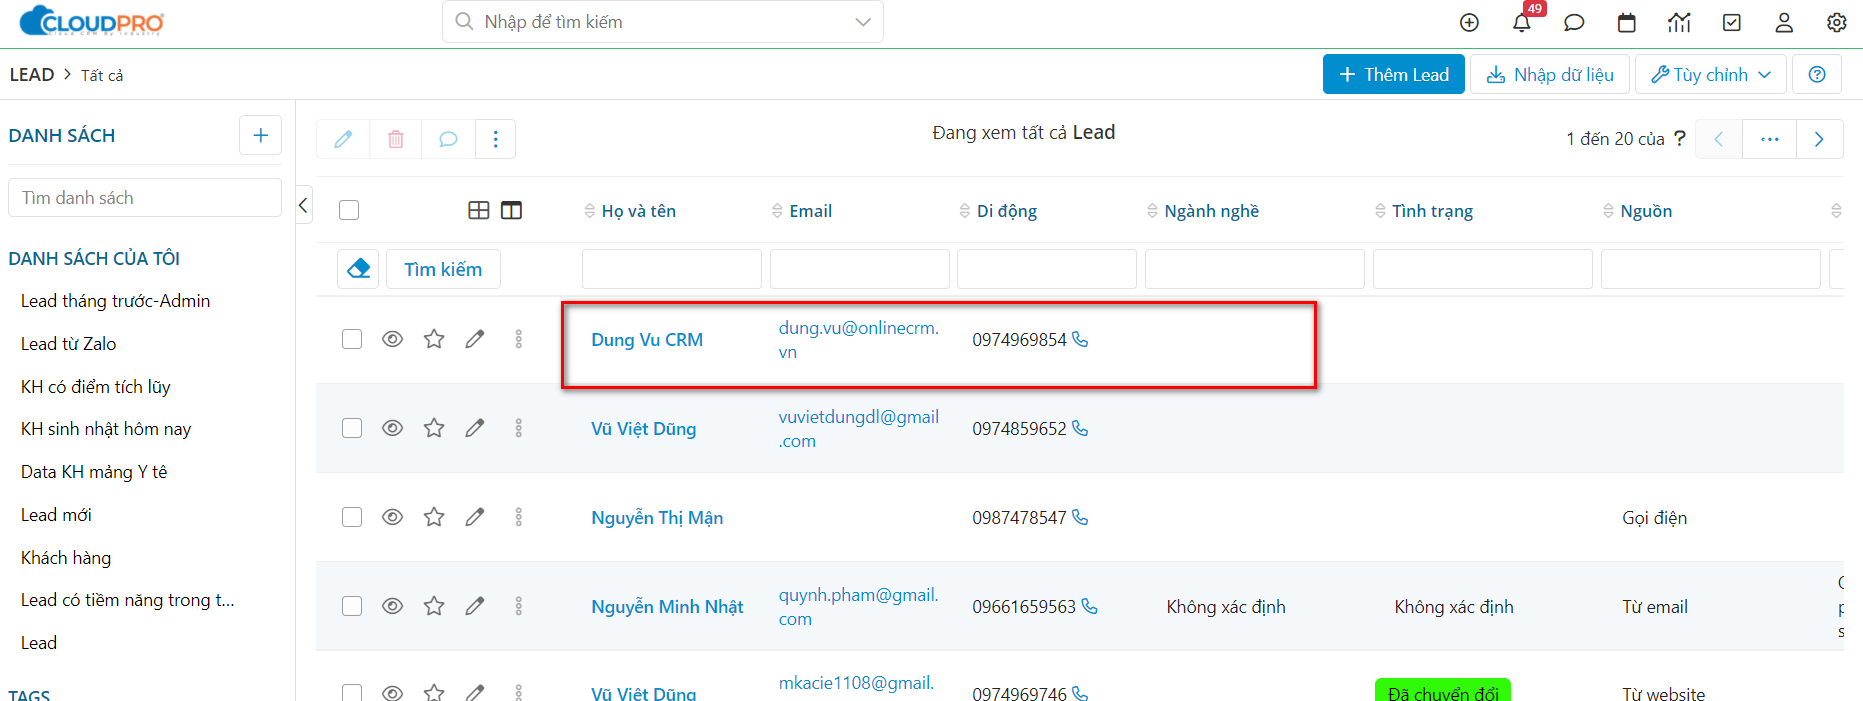This screenshot has height=701, width=1863.
Task: Open the quick create plus icon
Action: click(1469, 22)
